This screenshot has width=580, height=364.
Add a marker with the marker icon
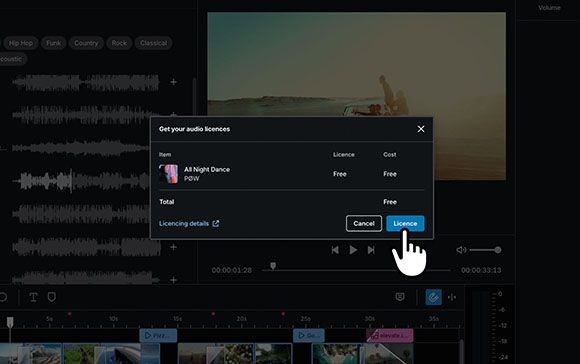[52, 297]
